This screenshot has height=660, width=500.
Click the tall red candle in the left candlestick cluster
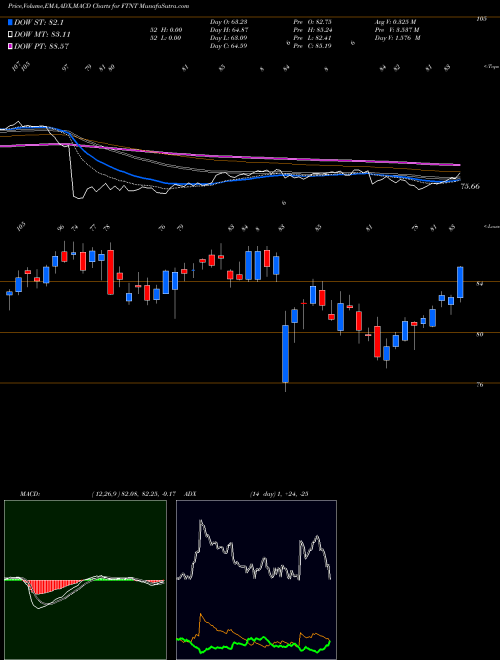tap(110, 272)
